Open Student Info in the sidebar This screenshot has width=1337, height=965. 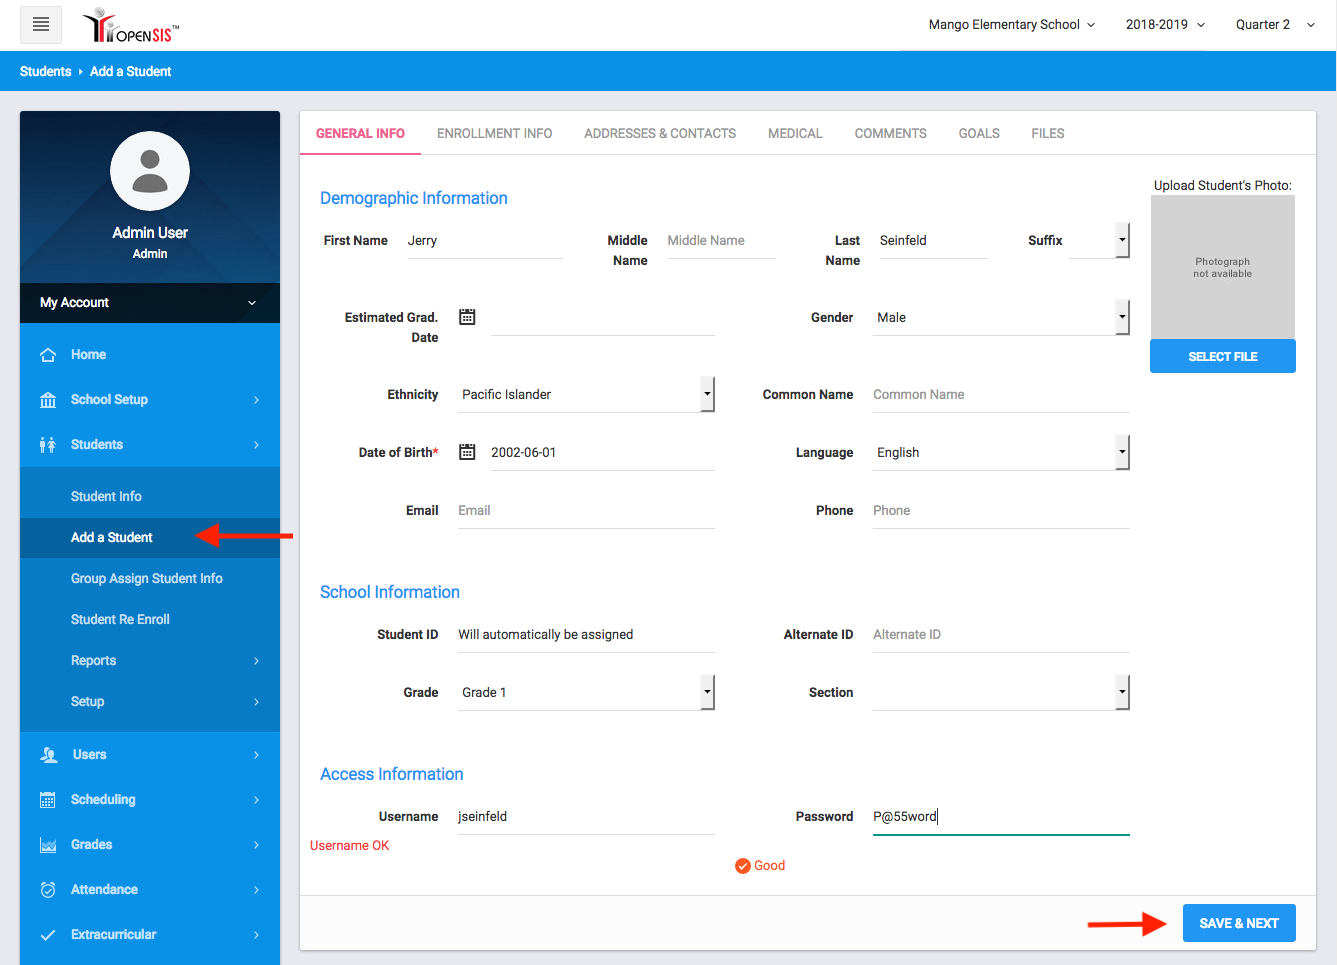(106, 497)
